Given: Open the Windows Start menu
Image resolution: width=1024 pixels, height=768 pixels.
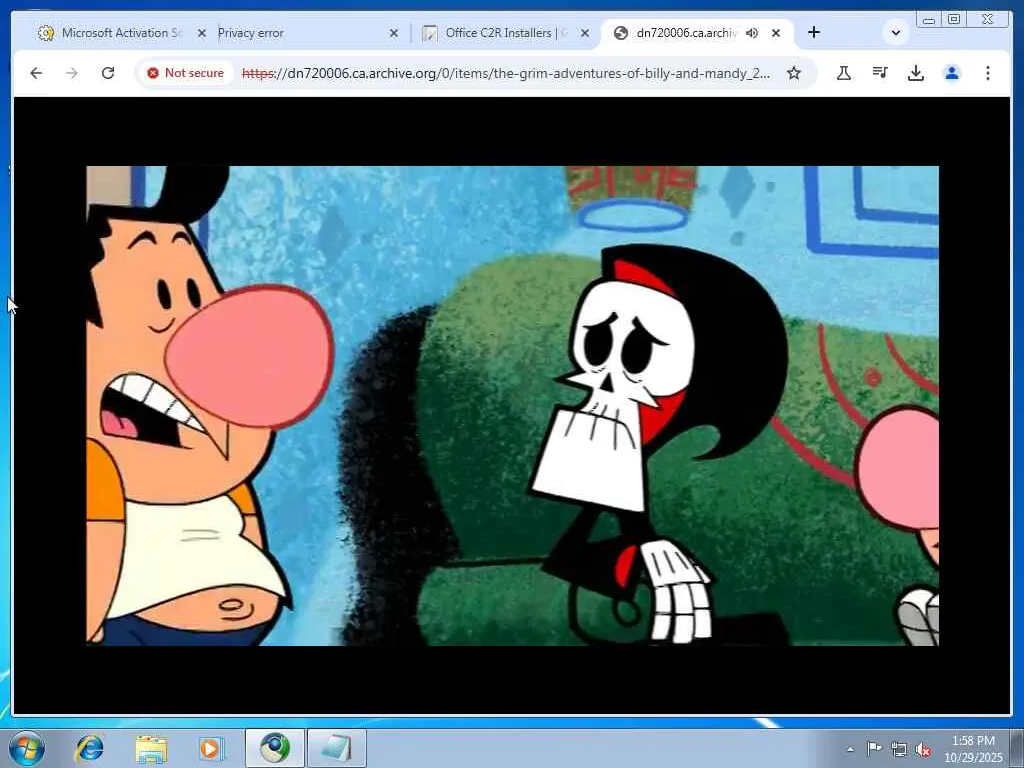Looking at the screenshot, I should point(27,748).
